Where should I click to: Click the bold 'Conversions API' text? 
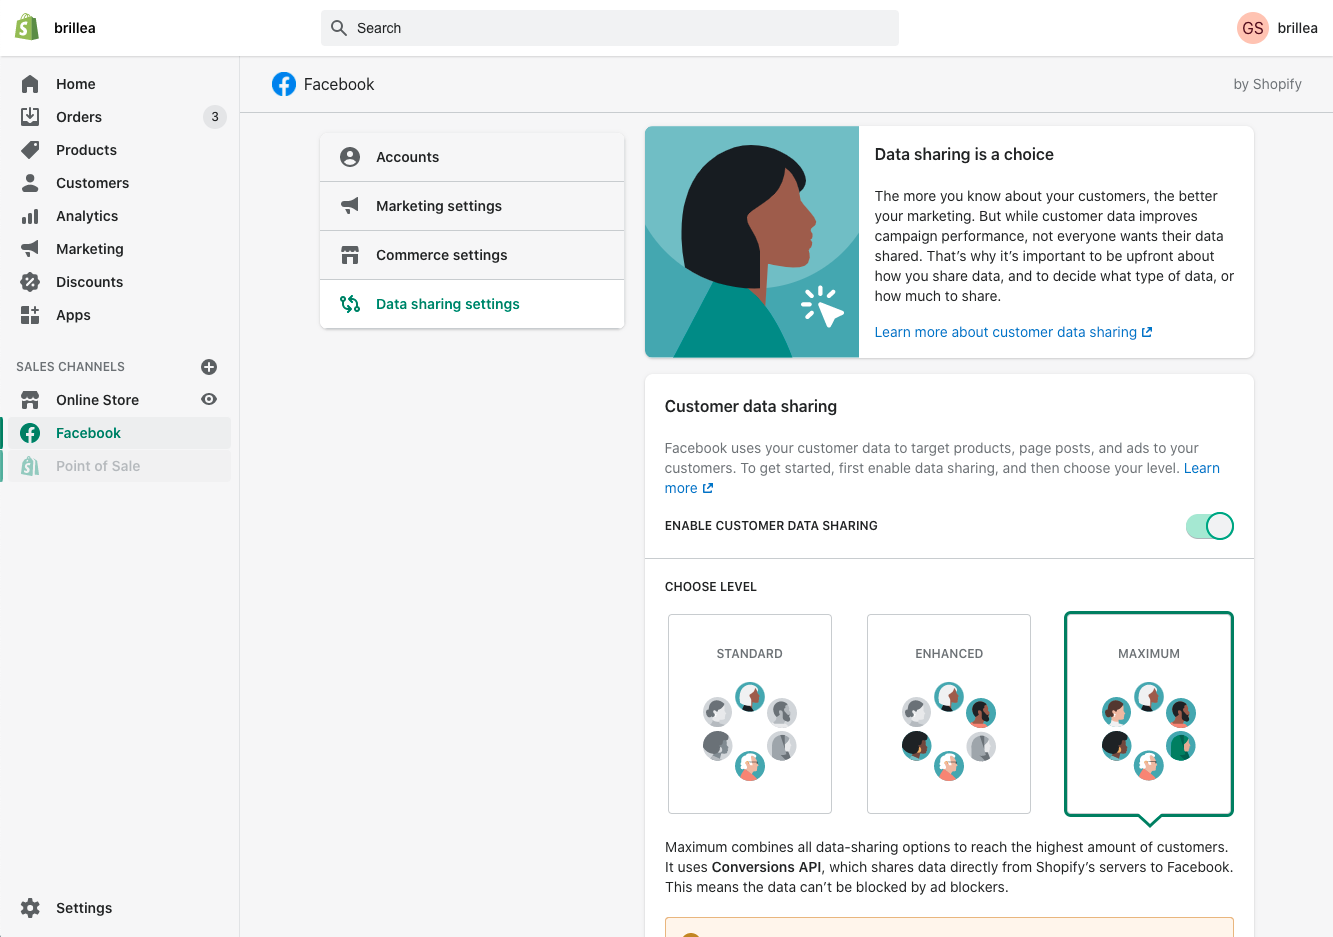767,867
